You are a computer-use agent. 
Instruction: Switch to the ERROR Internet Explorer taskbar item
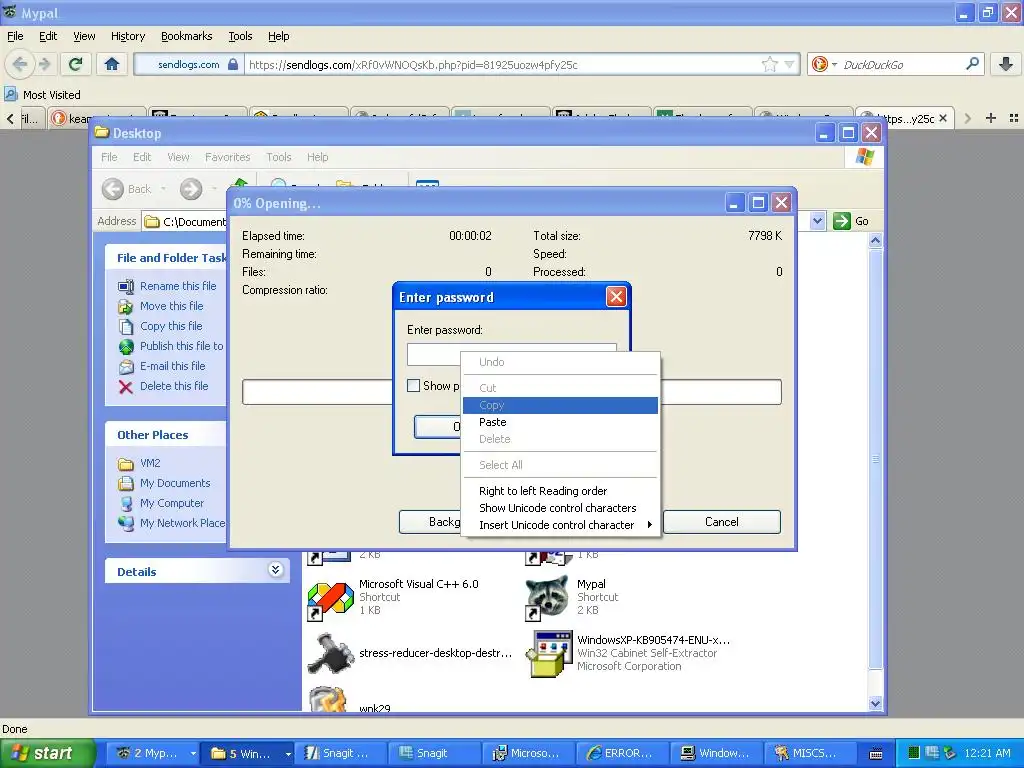tap(620, 753)
